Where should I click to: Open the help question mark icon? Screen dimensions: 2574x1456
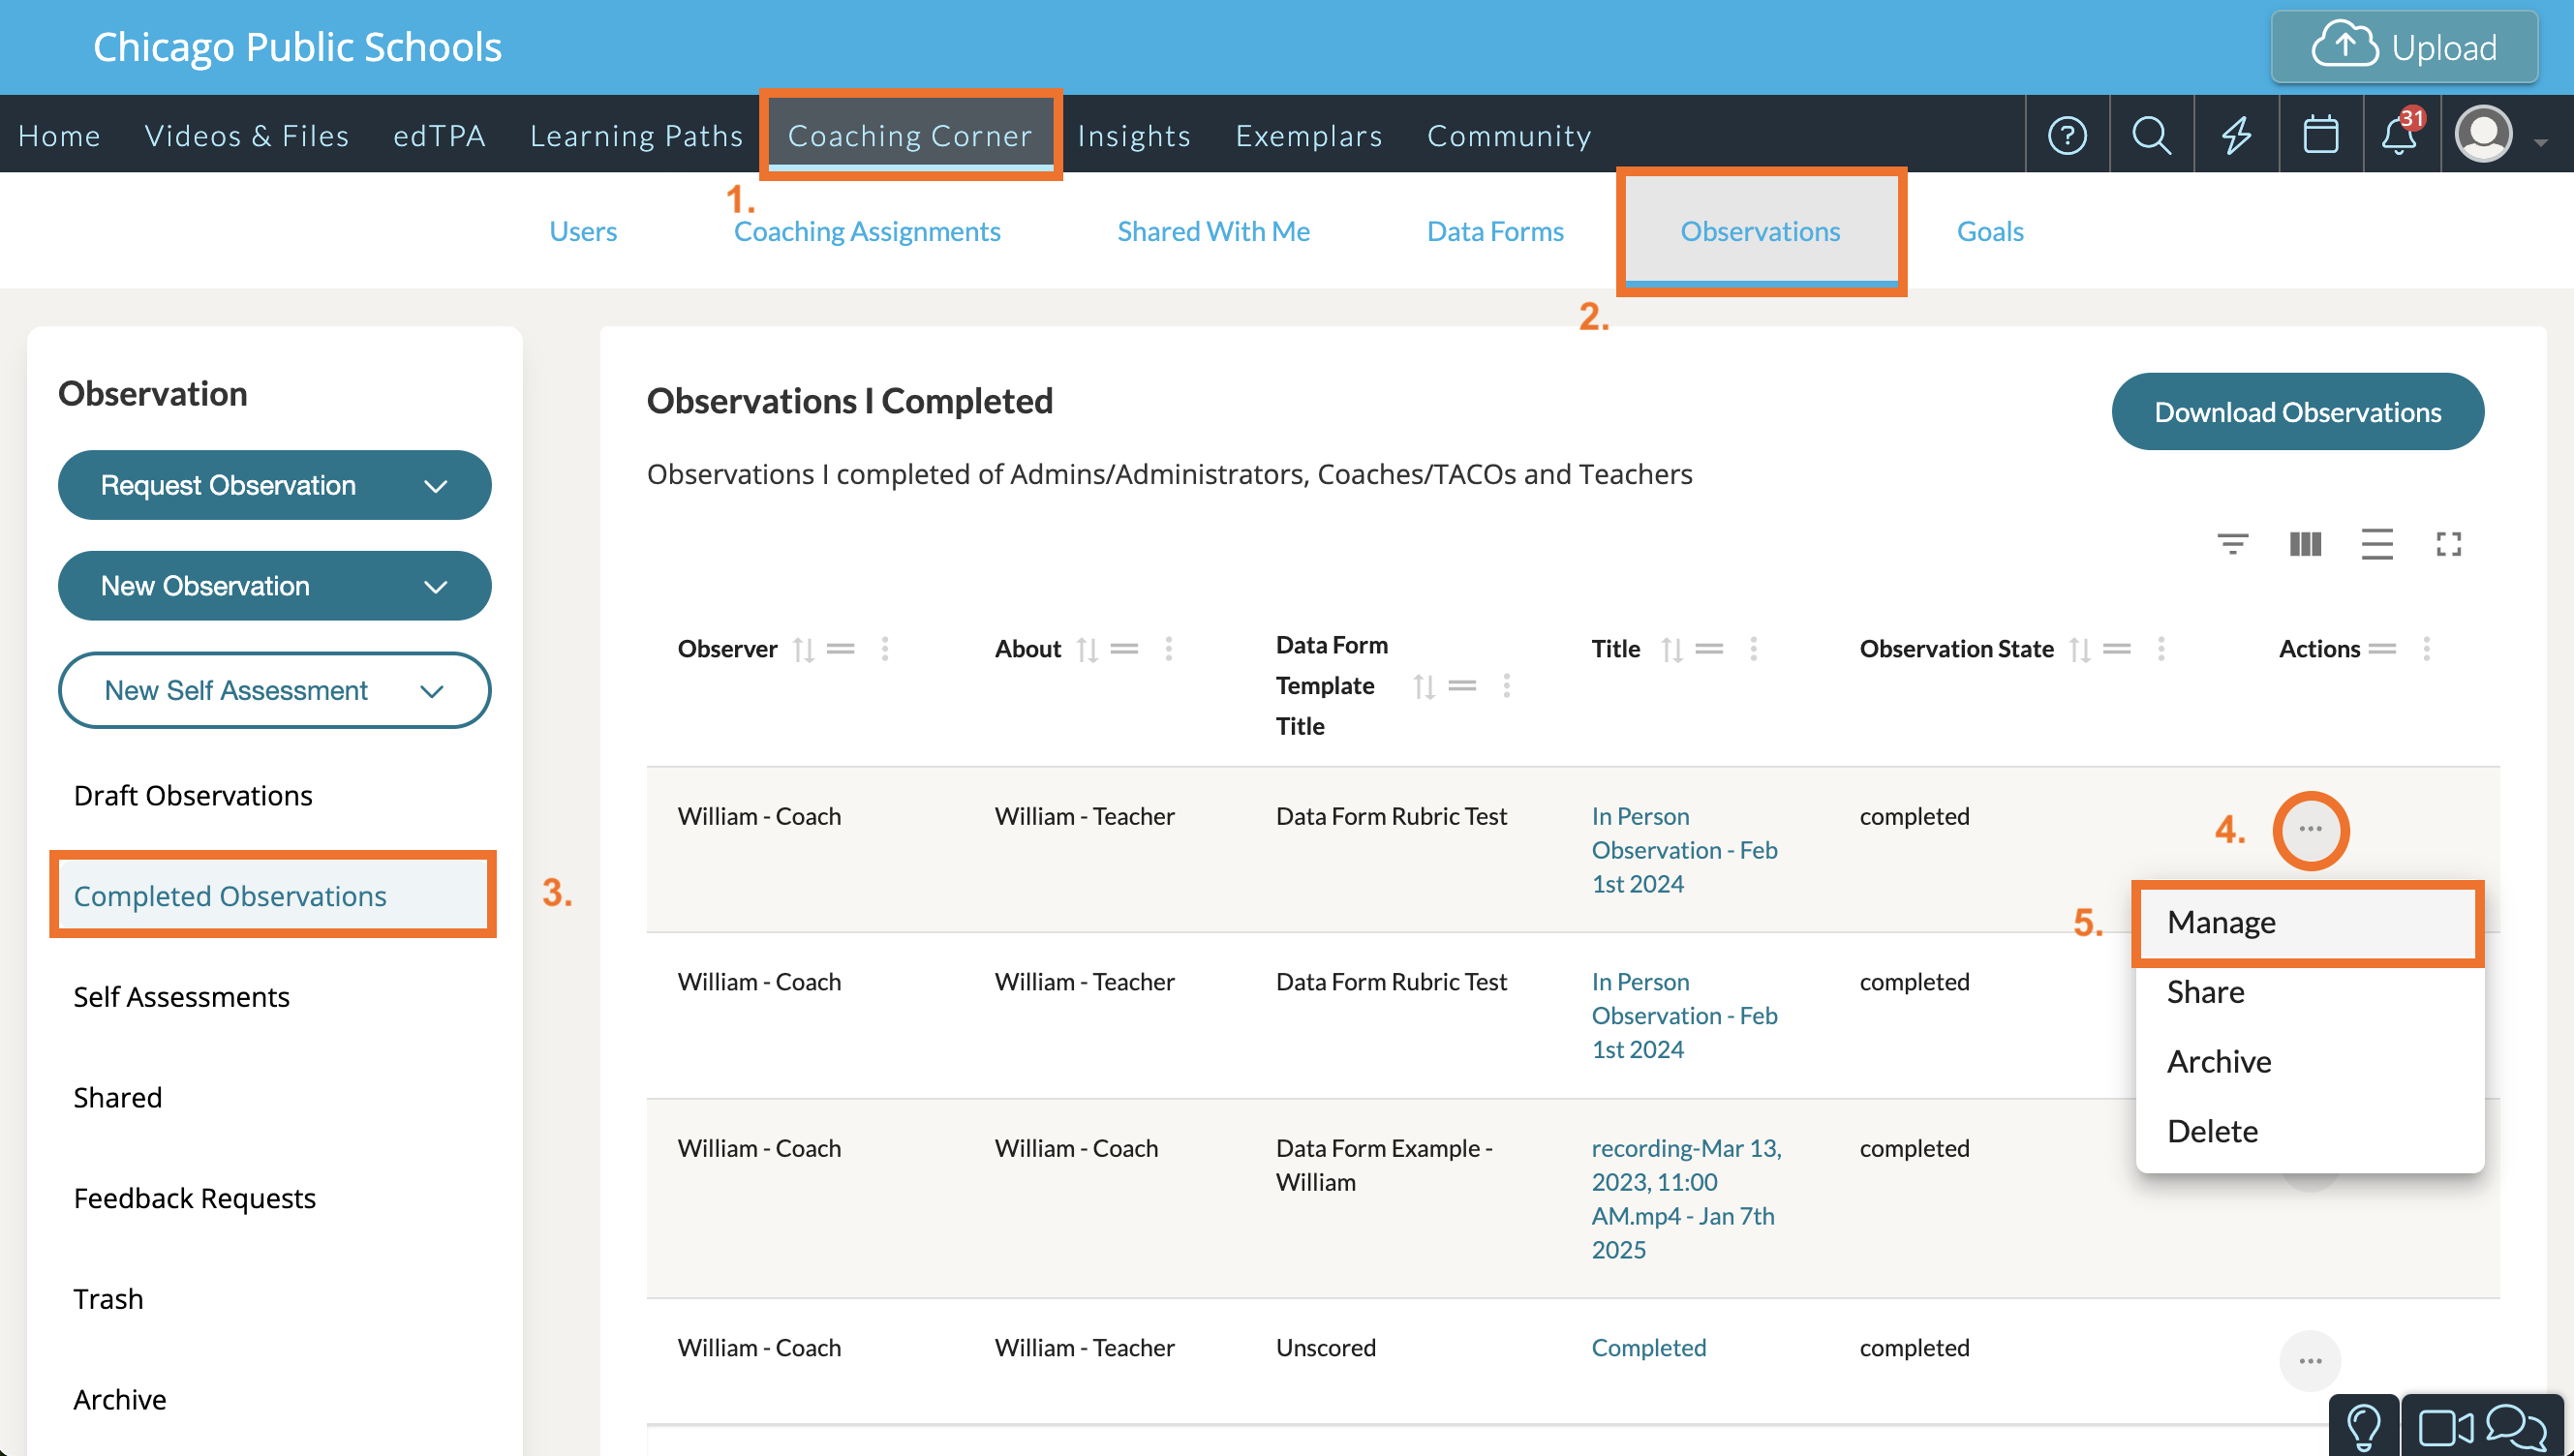coord(2067,135)
